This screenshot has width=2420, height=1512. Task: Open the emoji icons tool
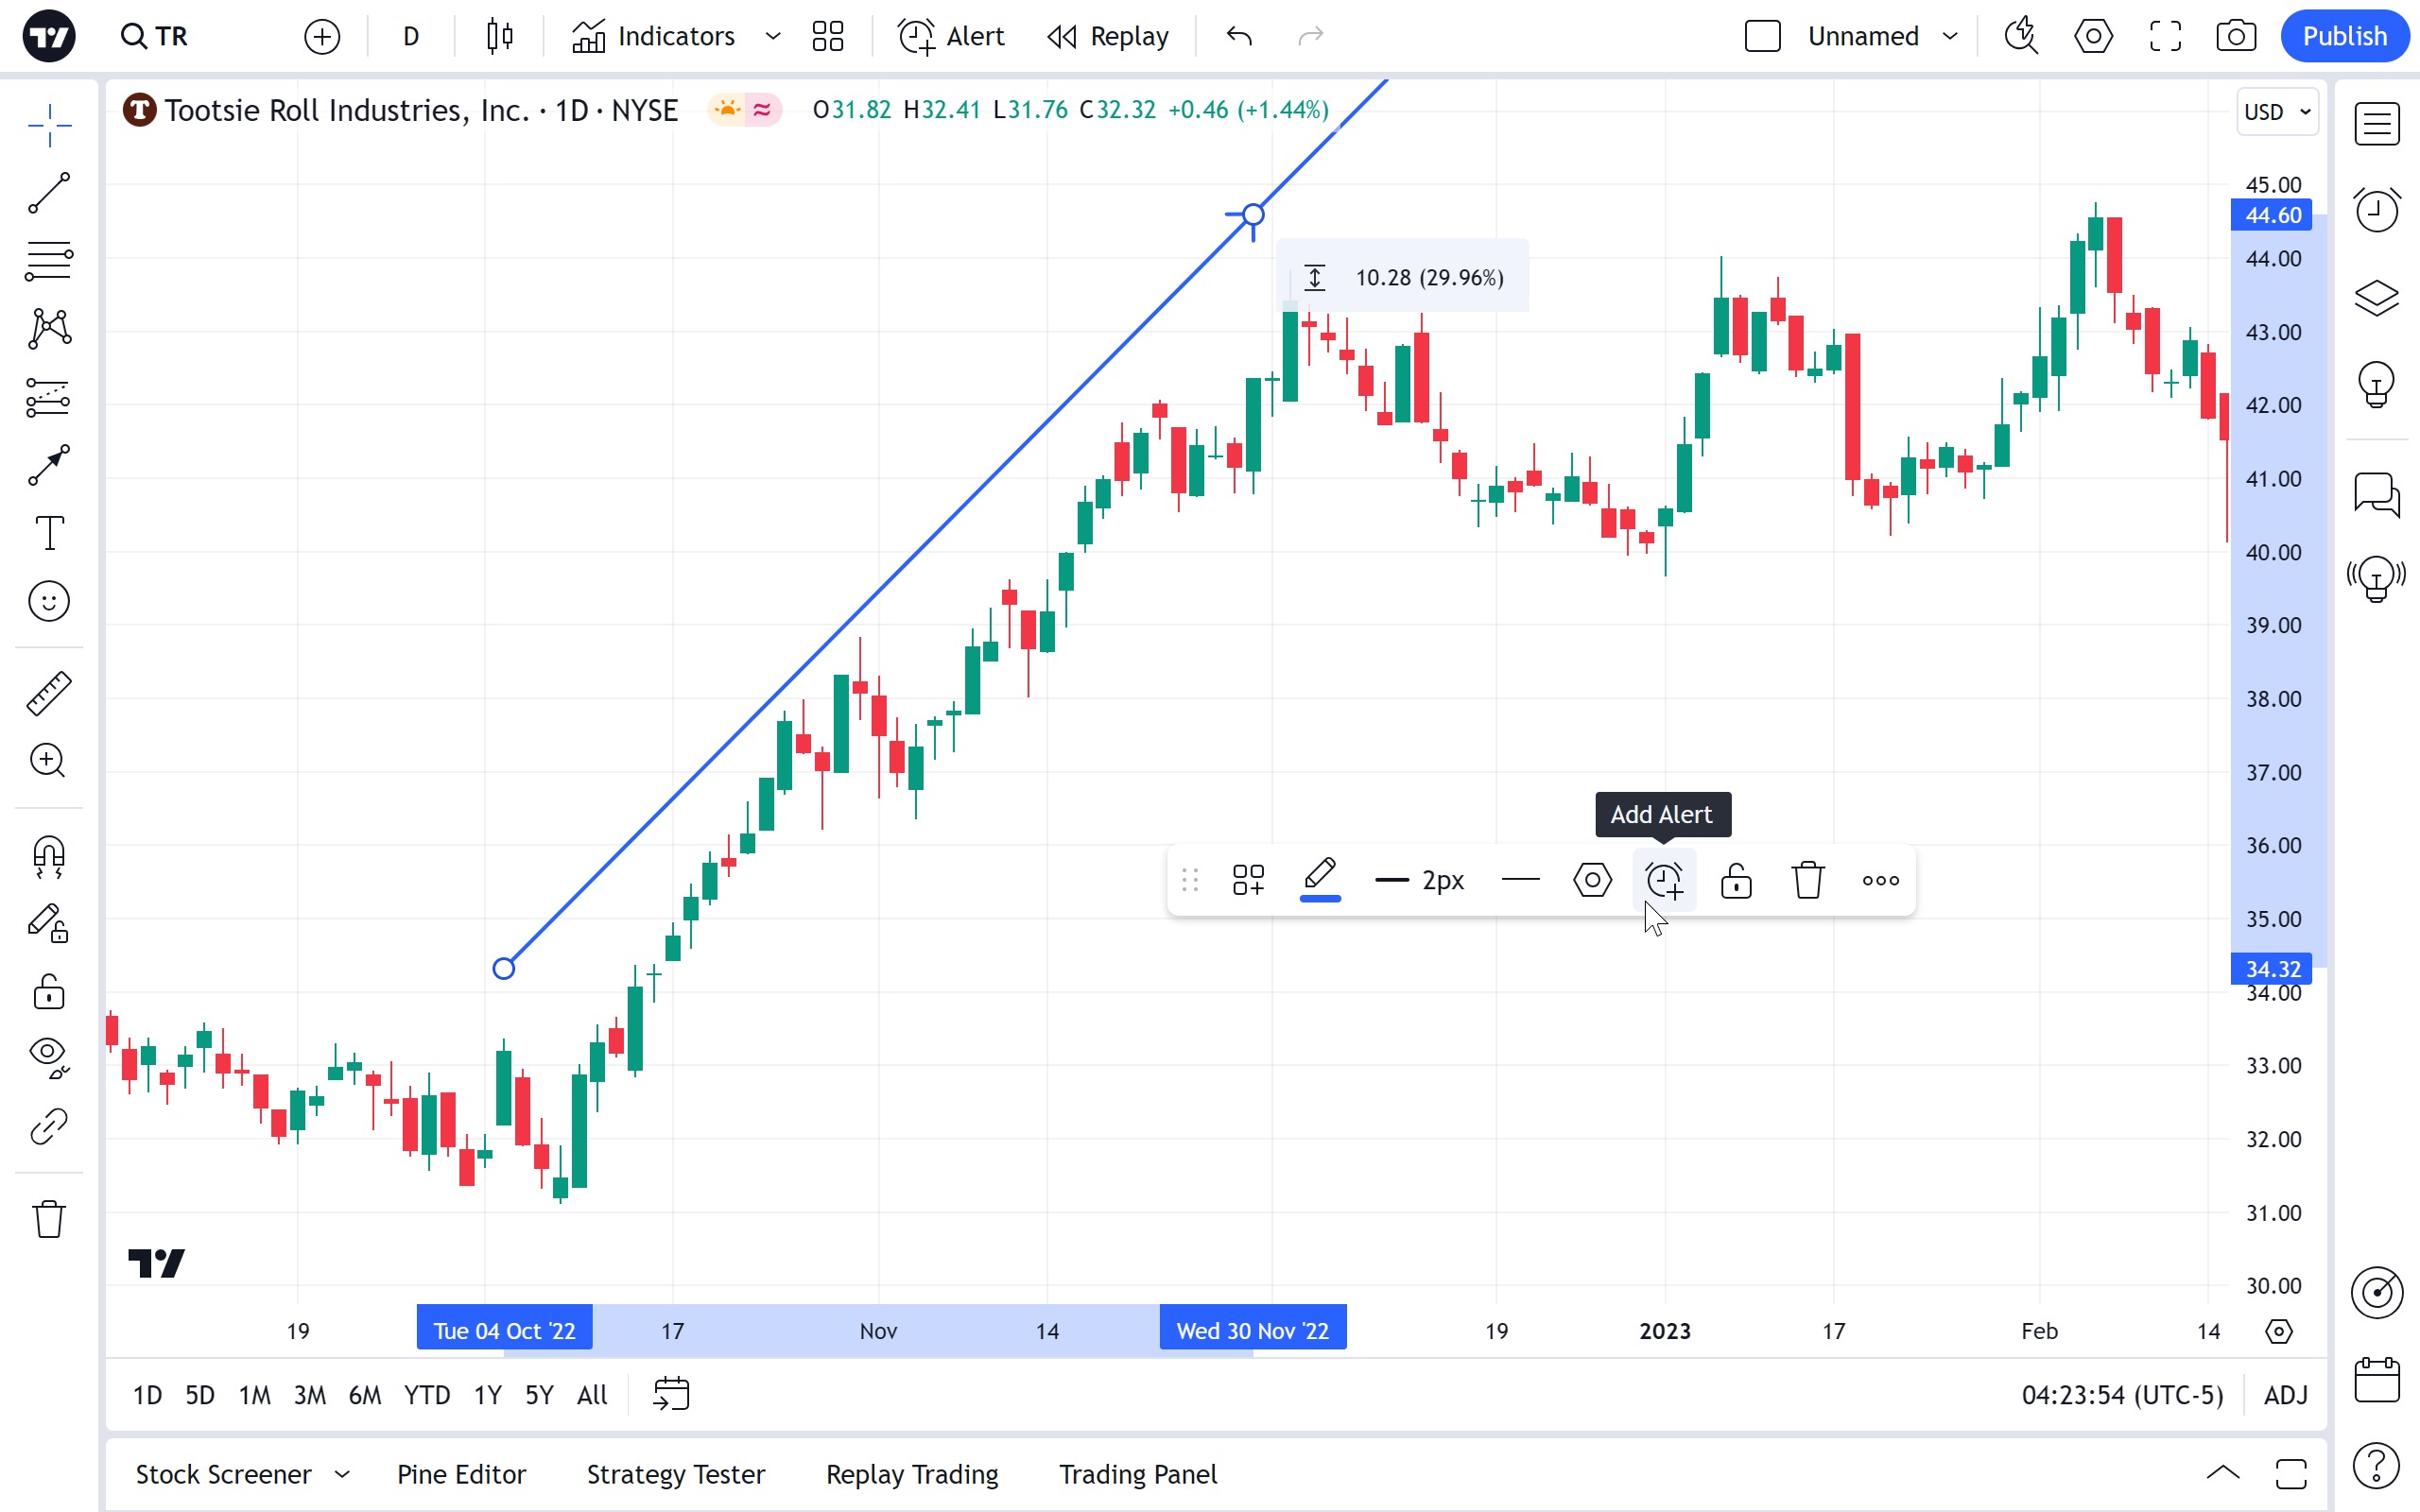pyautogui.click(x=48, y=601)
